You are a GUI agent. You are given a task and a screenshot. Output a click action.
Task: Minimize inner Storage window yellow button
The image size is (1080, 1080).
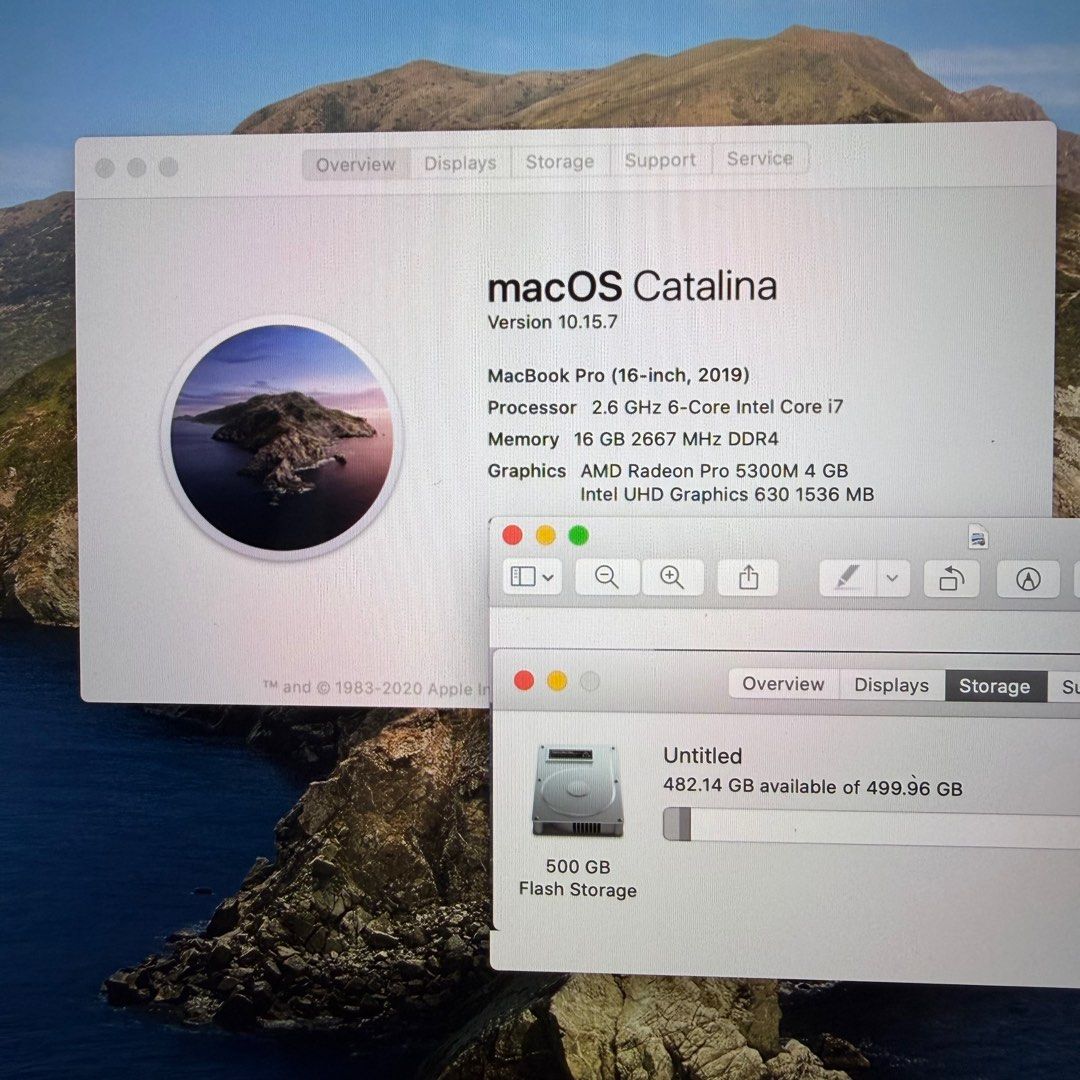[557, 681]
